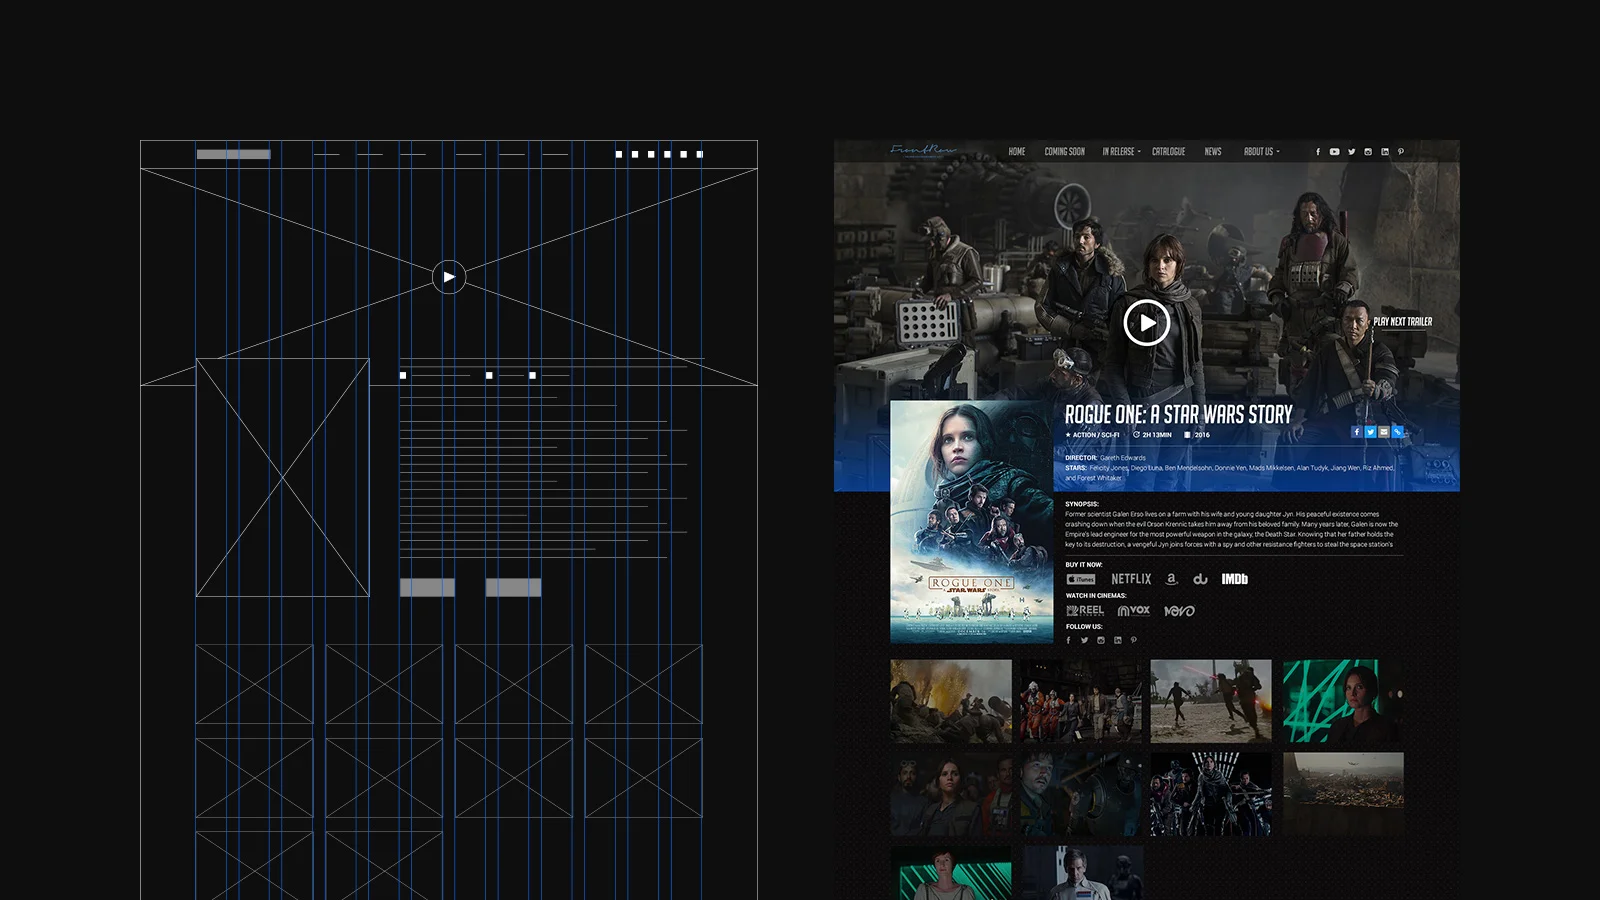The image size is (1600, 900).
Task: Open the LinkedIn icon in the top navigation bar
Action: [x=1385, y=152]
